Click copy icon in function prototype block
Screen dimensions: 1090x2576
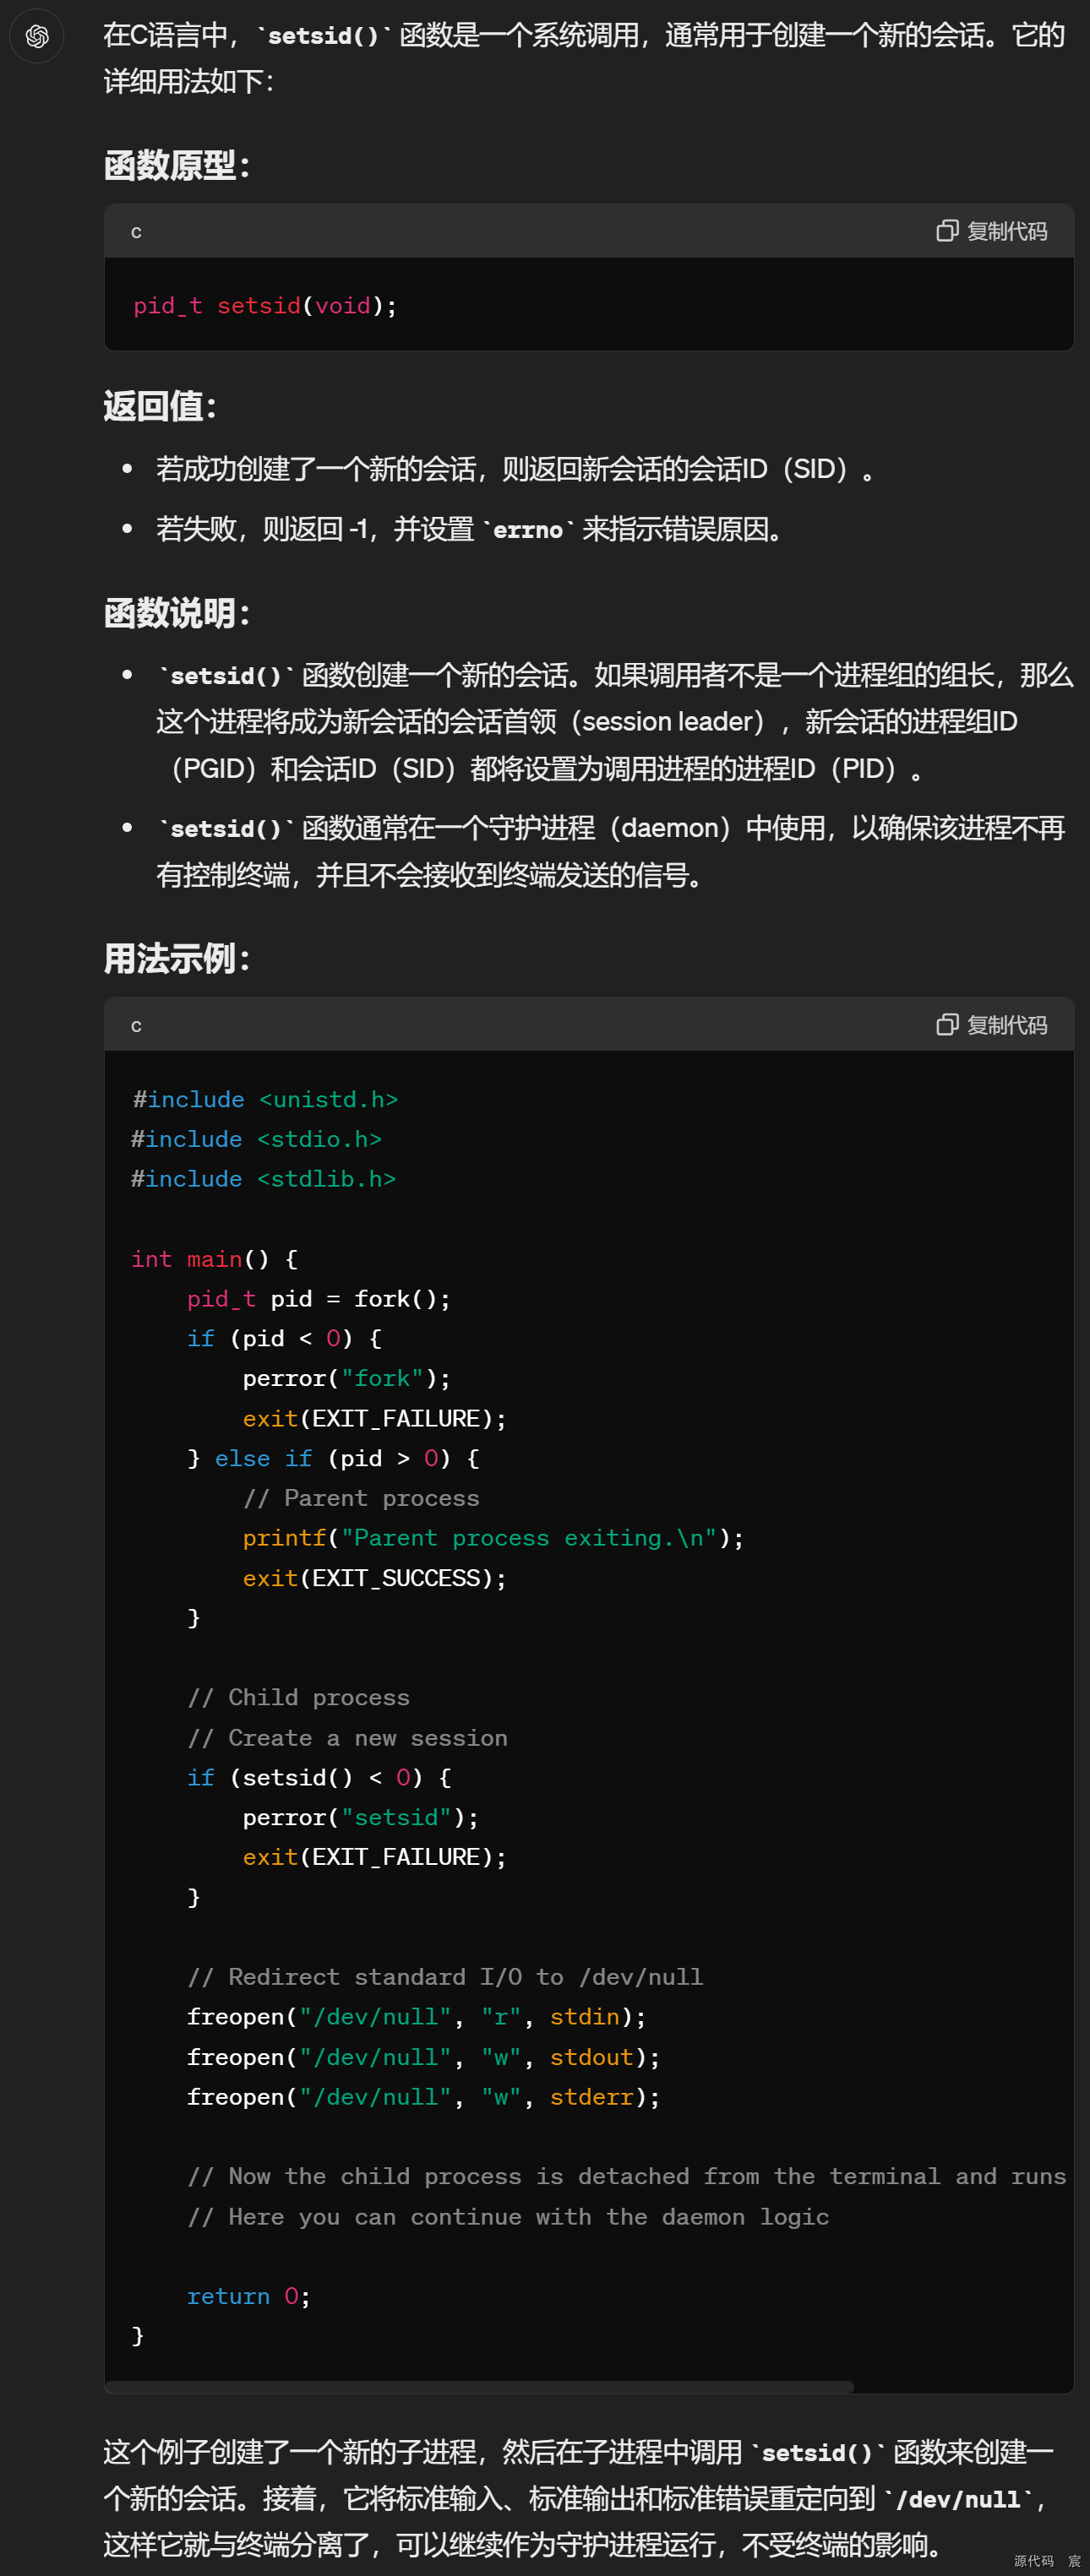[946, 231]
